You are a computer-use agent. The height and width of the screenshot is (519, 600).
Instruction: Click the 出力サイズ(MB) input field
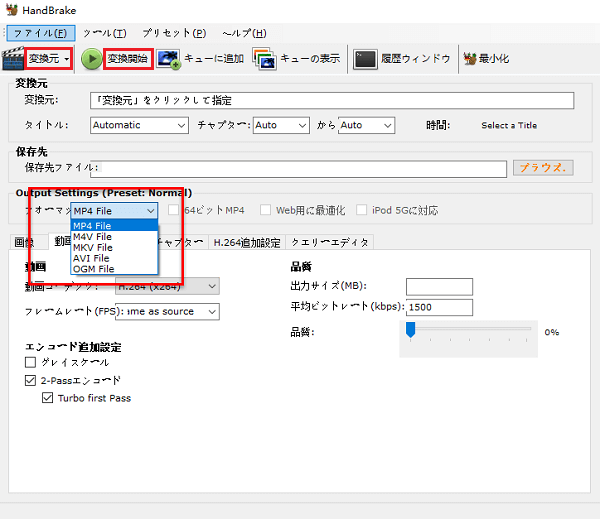[x=439, y=286]
